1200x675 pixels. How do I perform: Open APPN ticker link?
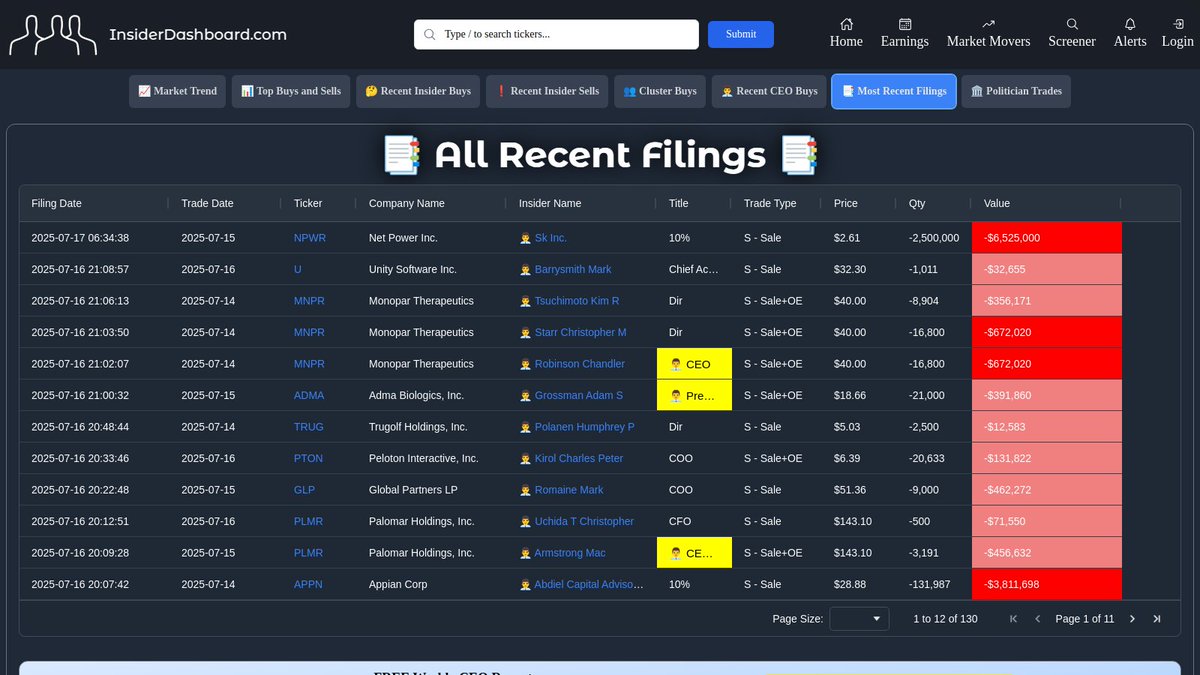pyautogui.click(x=309, y=584)
